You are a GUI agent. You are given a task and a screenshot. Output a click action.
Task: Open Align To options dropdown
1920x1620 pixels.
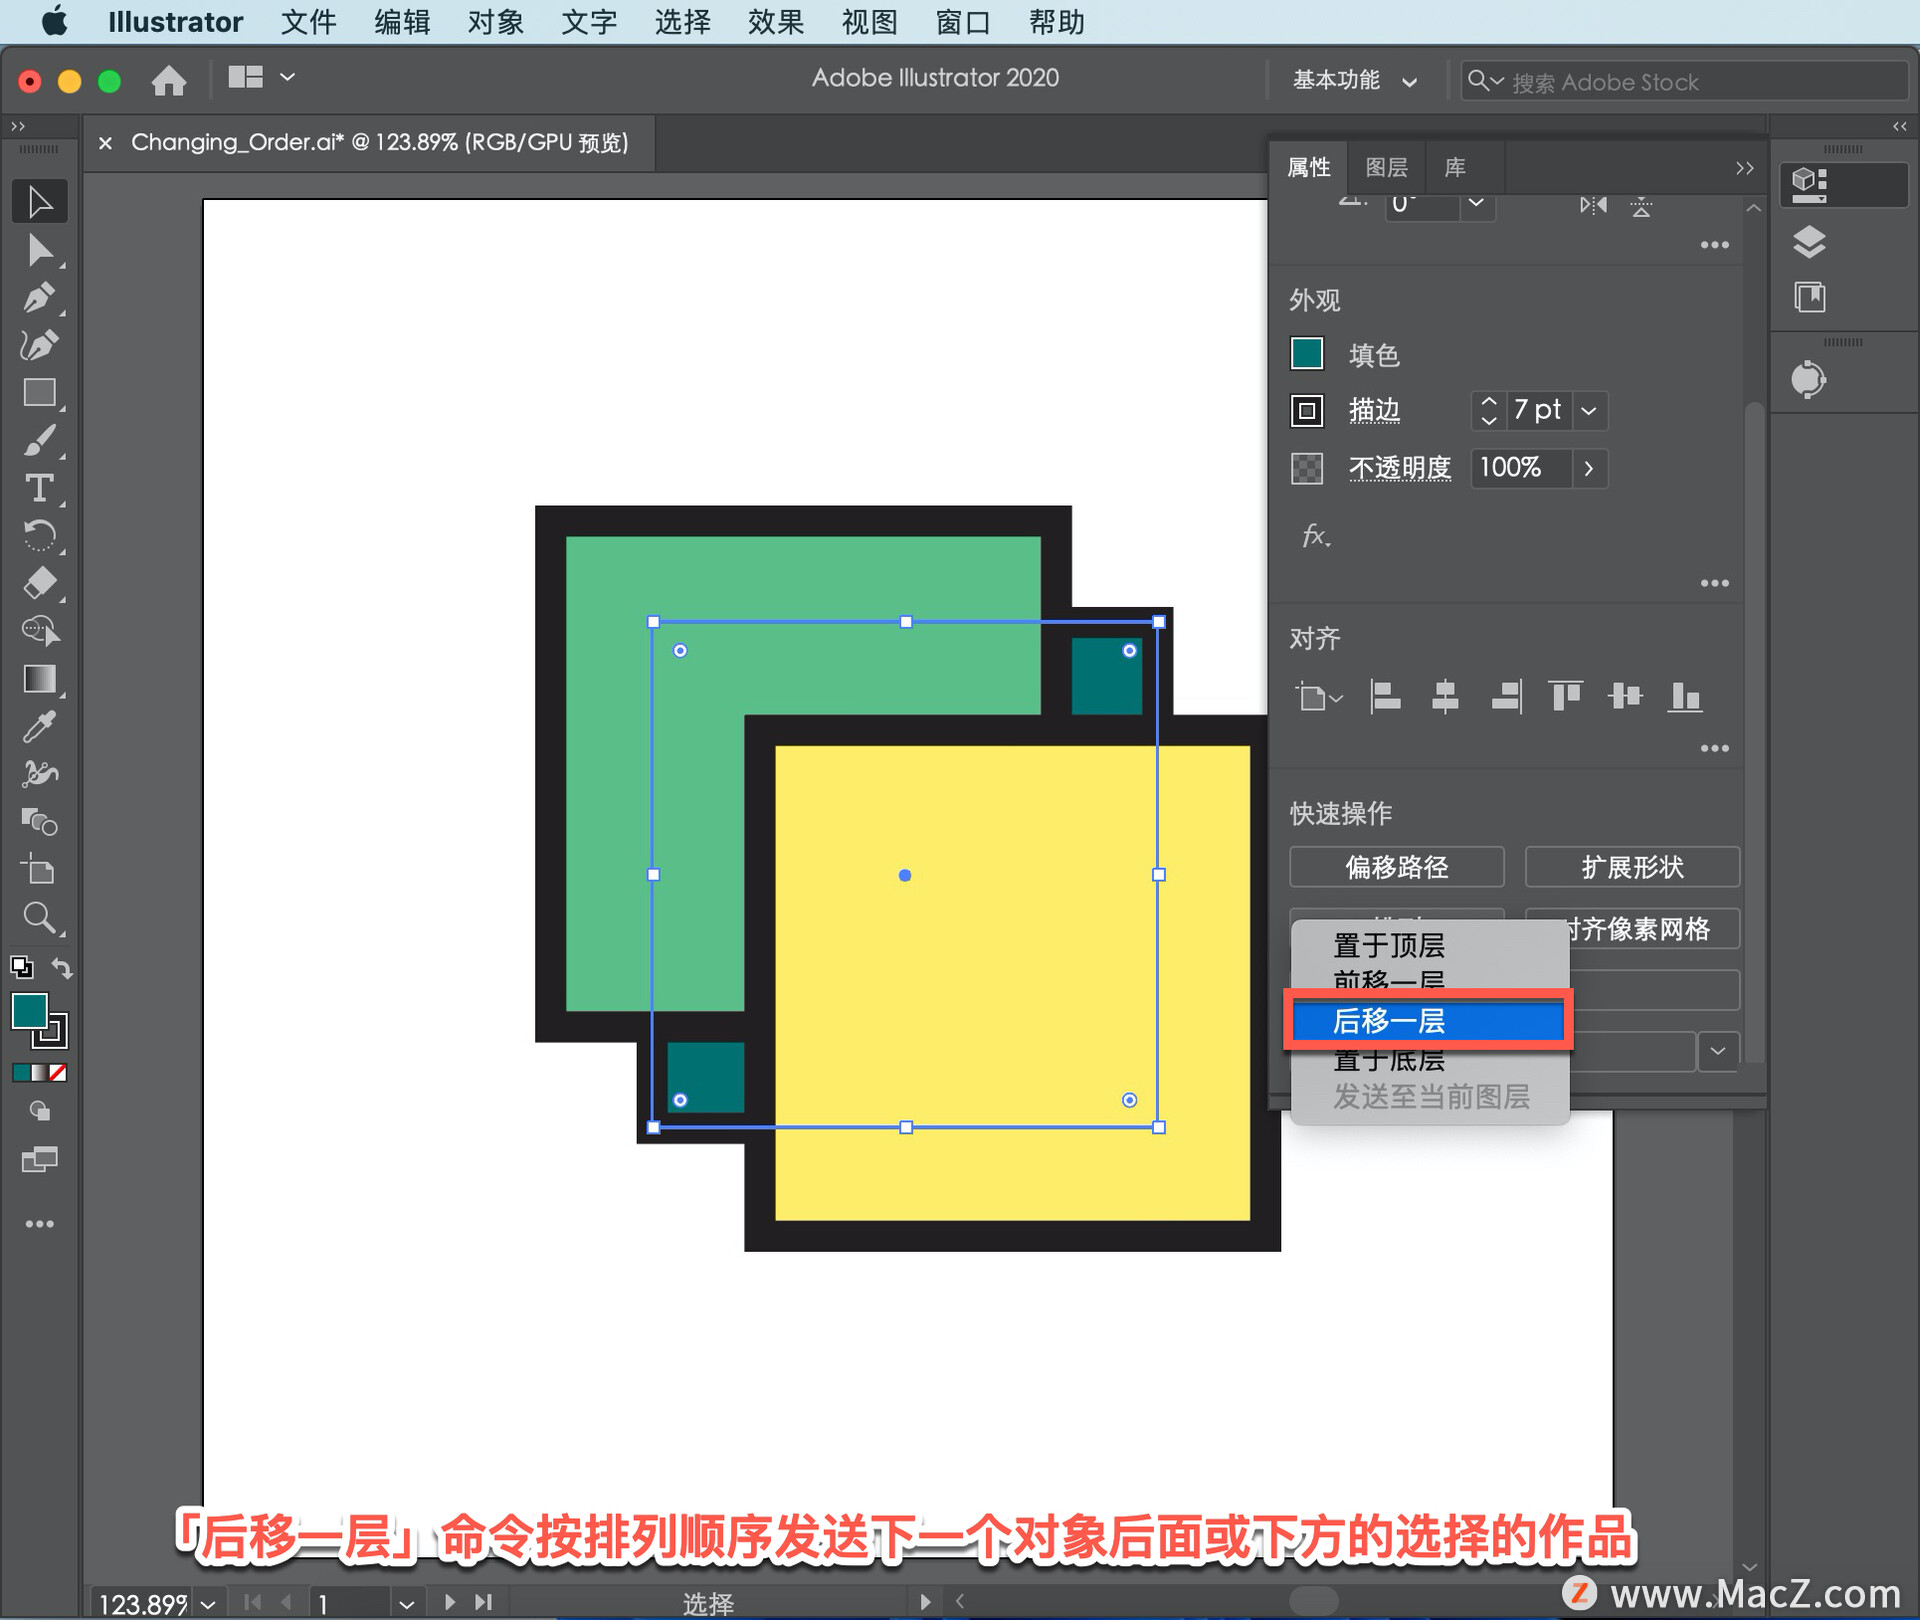(x=1319, y=696)
